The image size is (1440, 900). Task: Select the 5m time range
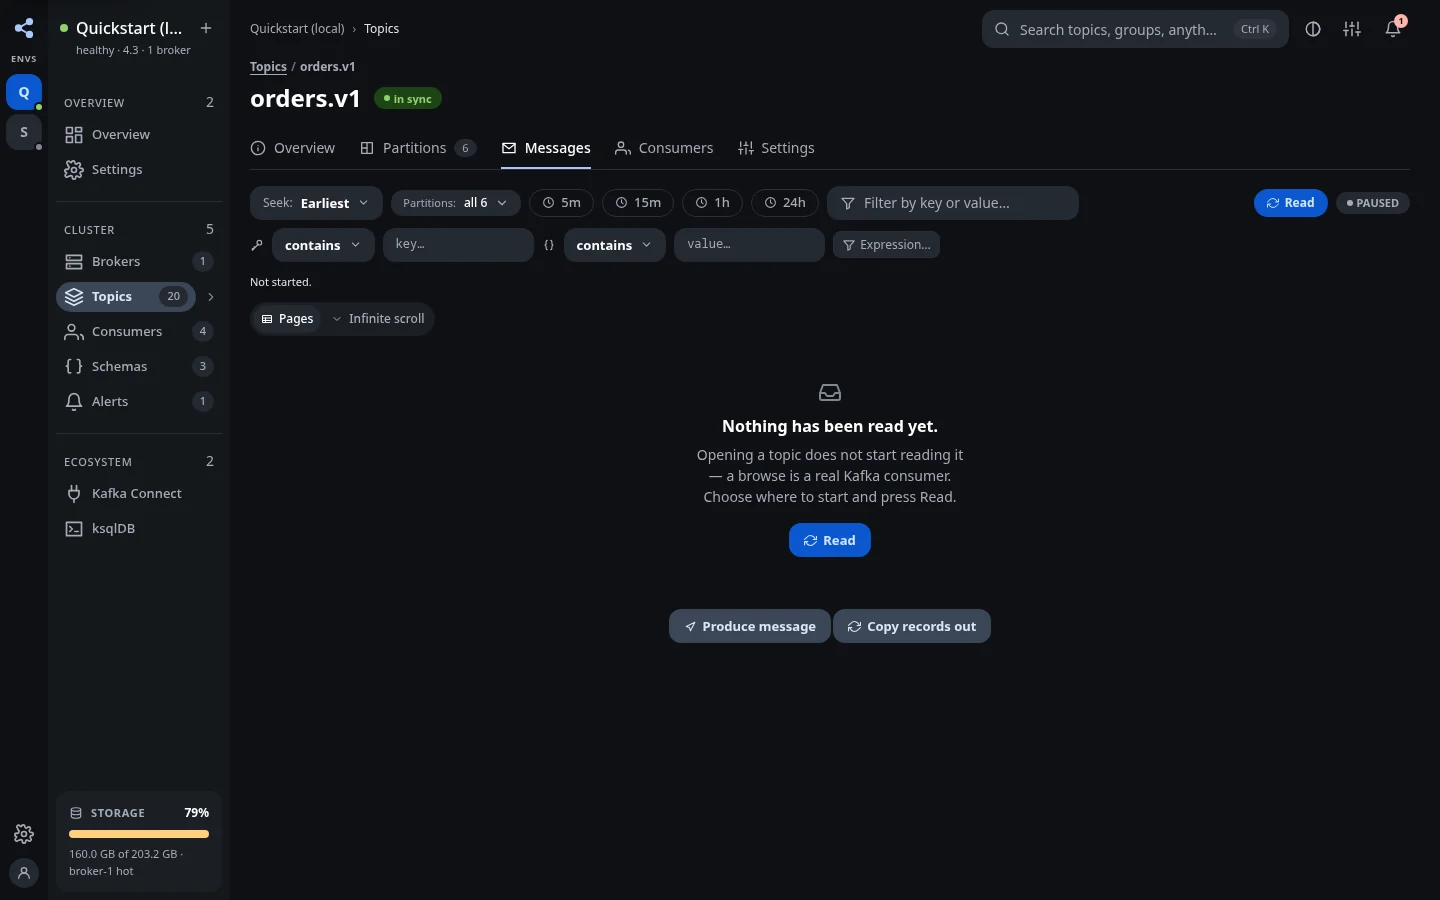(561, 203)
